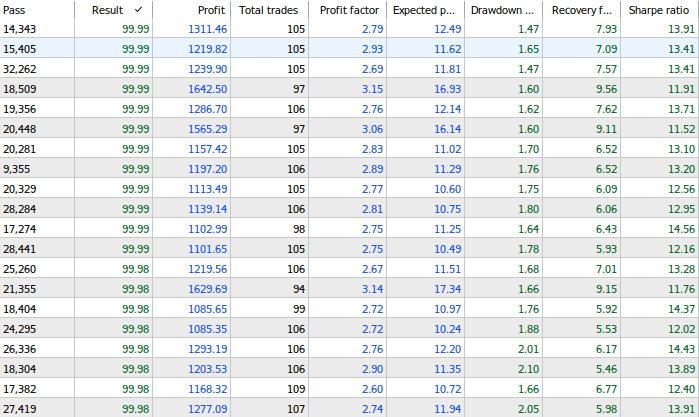The image size is (699, 417).
Task: Click profit value 1277.09
Action: tap(207, 409)
